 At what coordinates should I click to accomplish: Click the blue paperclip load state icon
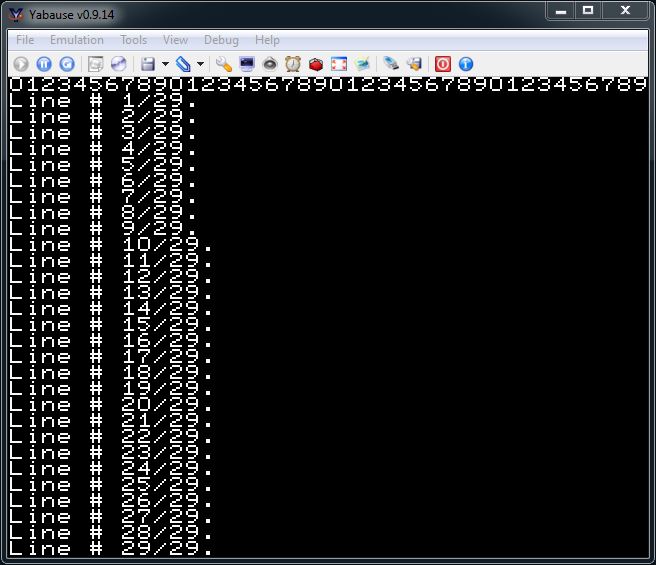point(183,64)
